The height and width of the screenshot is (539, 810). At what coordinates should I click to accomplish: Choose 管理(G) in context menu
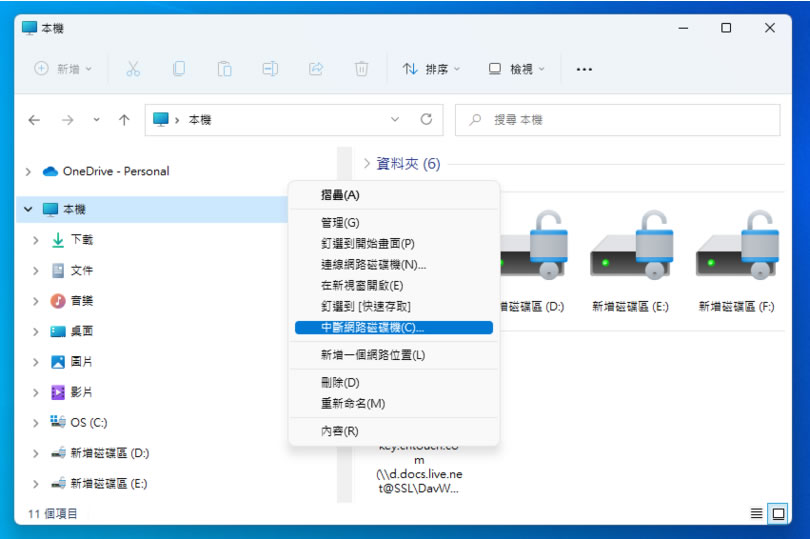pyautogui.click(x=394, y=223)
